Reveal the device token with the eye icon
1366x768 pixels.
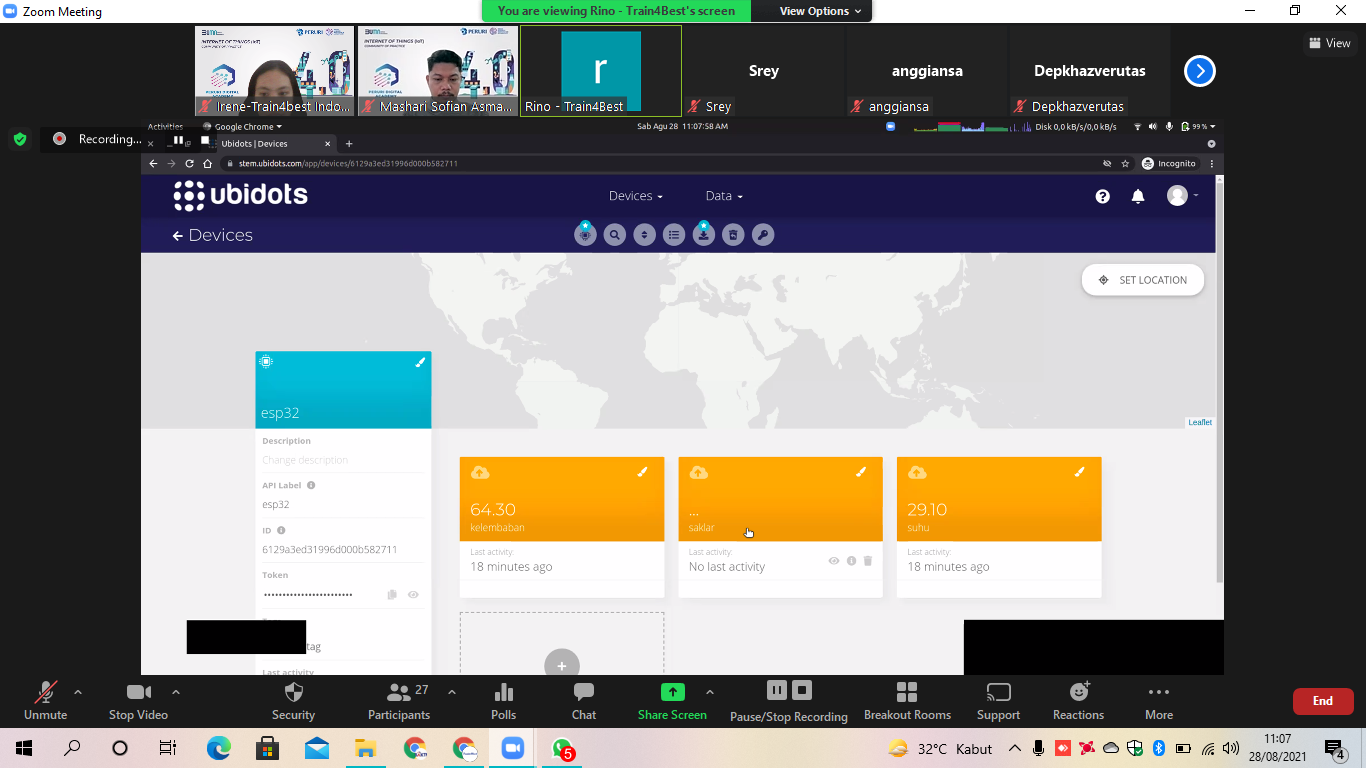tap(413, 595)
